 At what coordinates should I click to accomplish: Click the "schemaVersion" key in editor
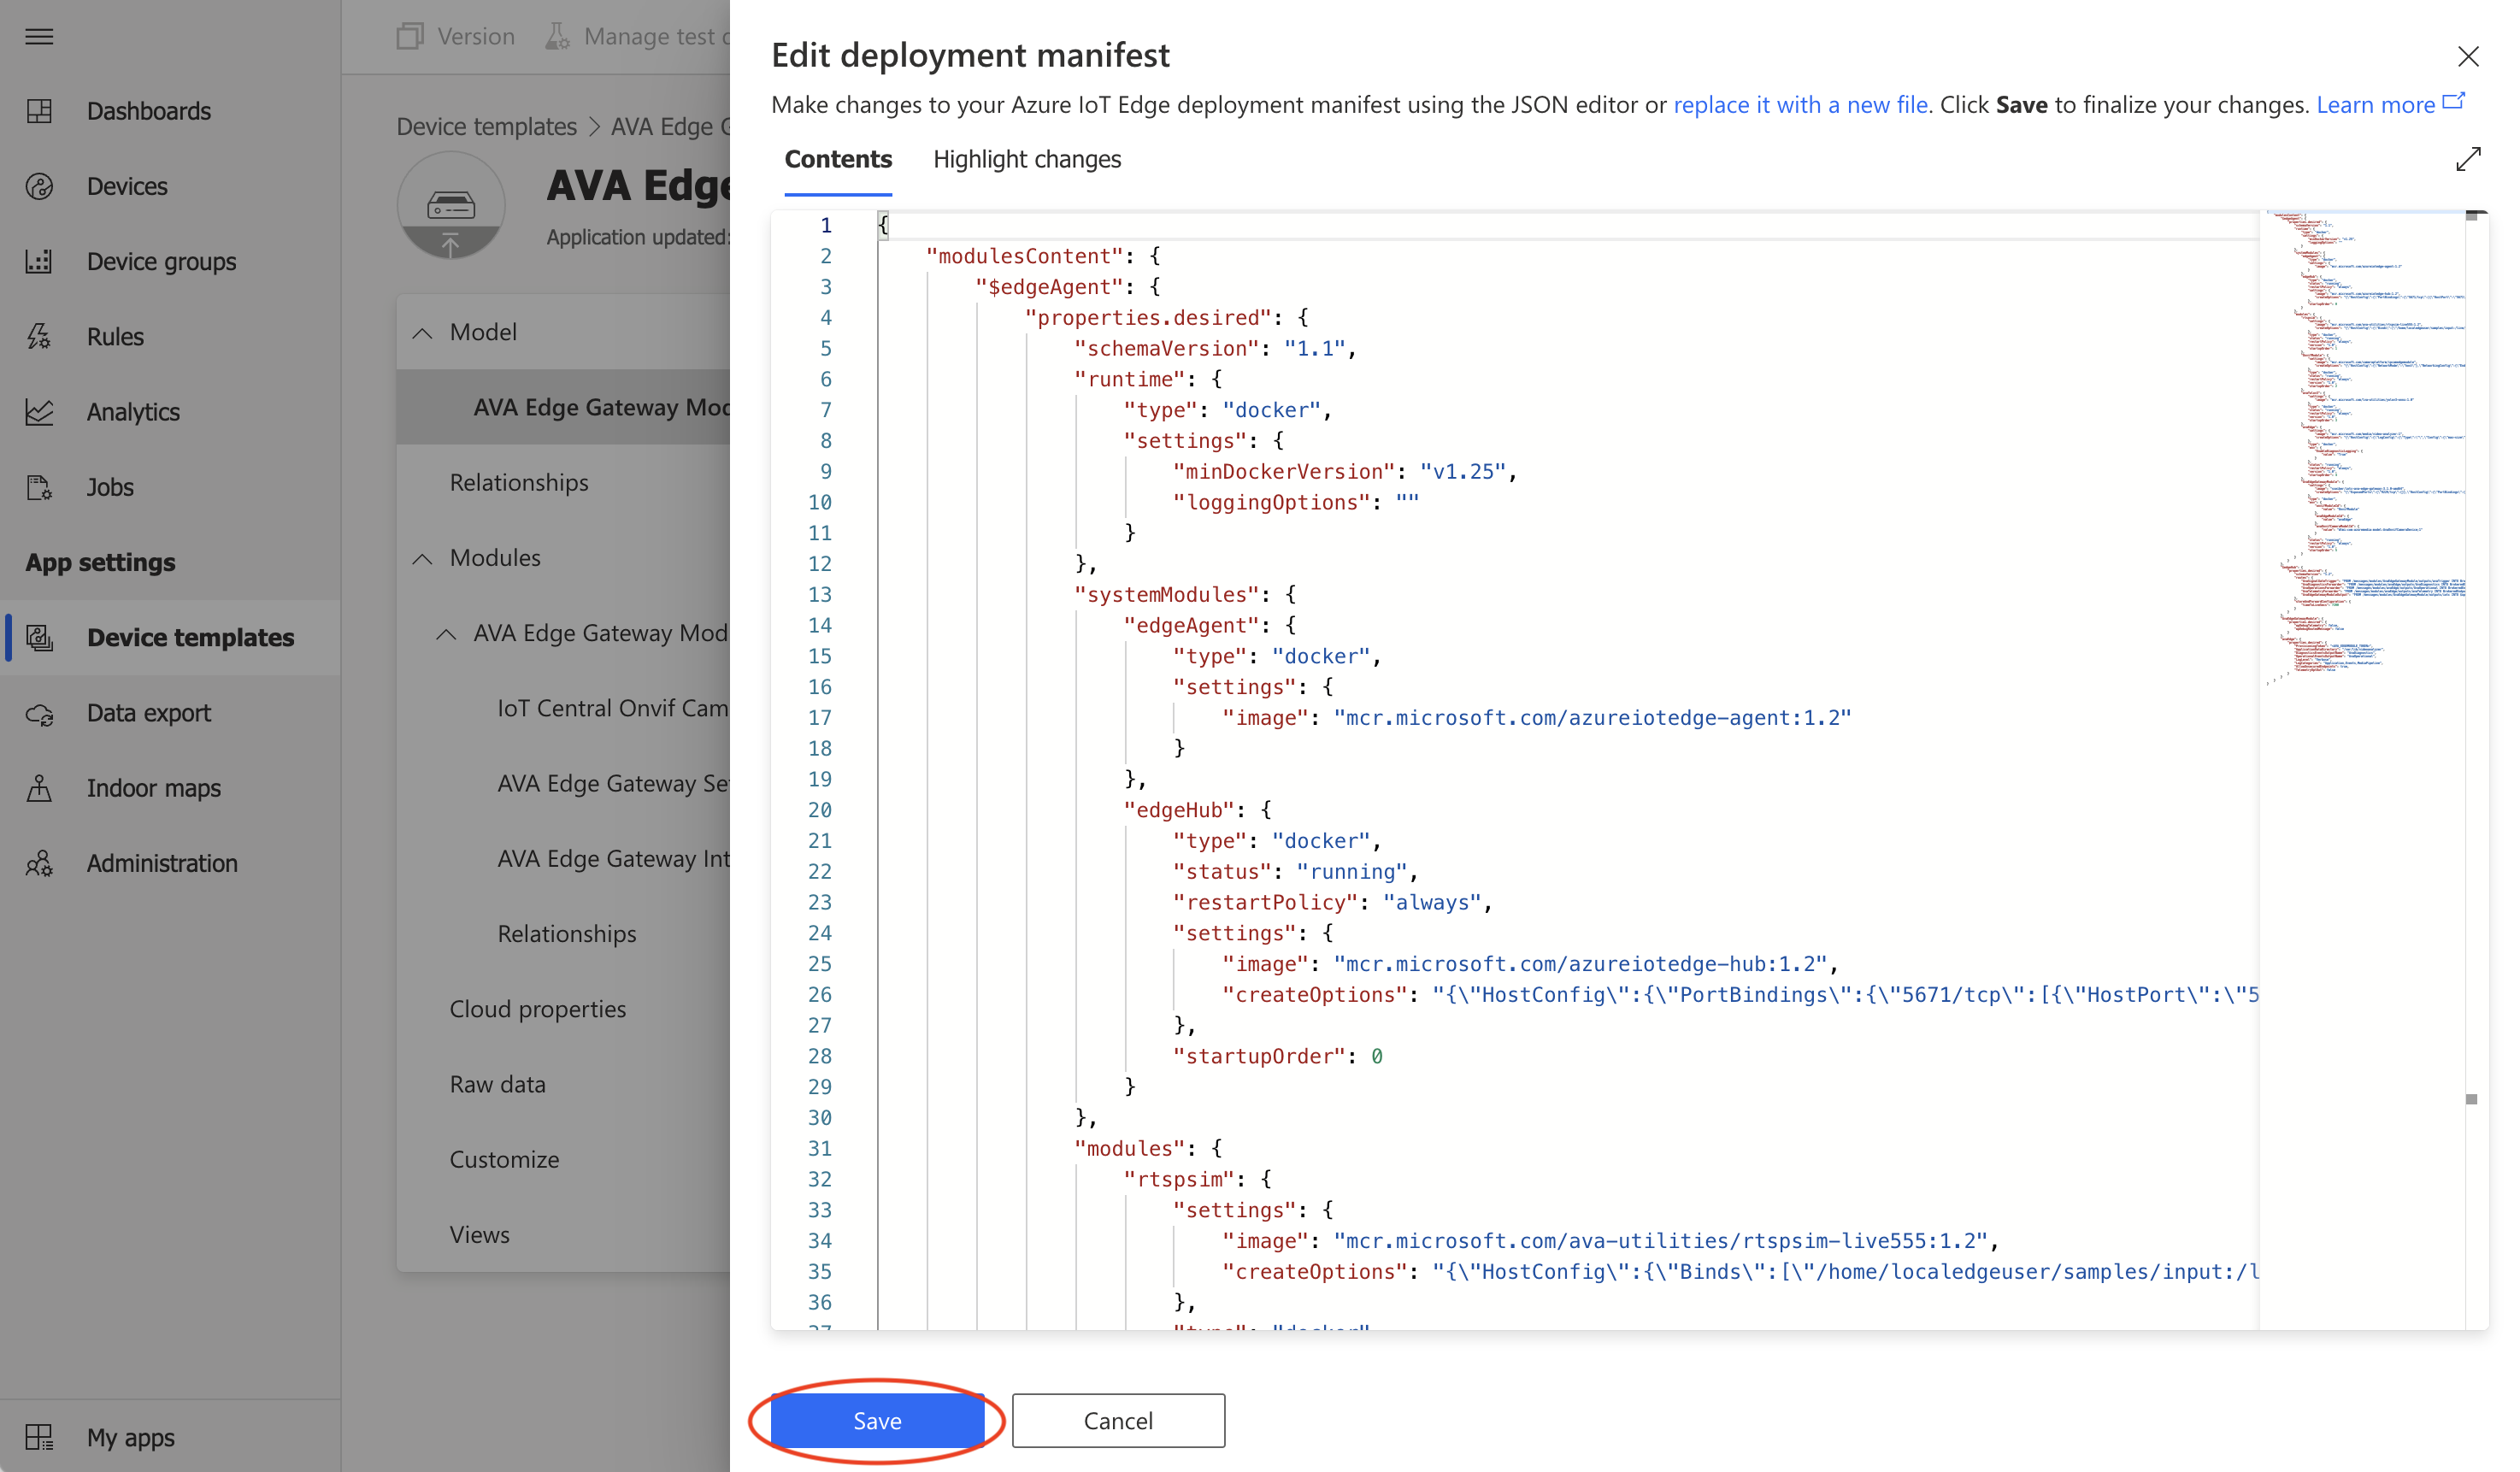[x=1166, y=348]
